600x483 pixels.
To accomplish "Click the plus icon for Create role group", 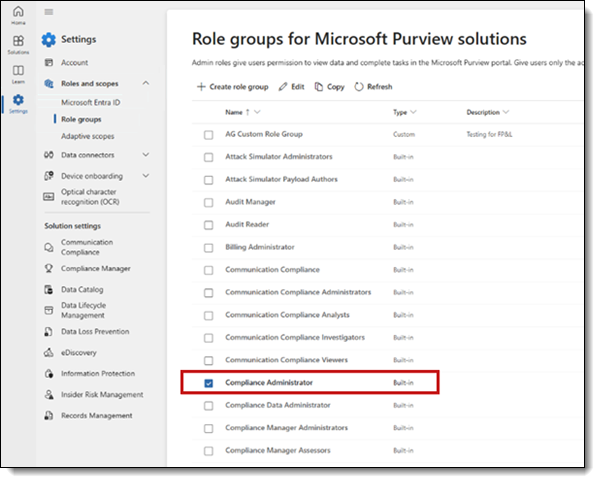I will point(201,86).
